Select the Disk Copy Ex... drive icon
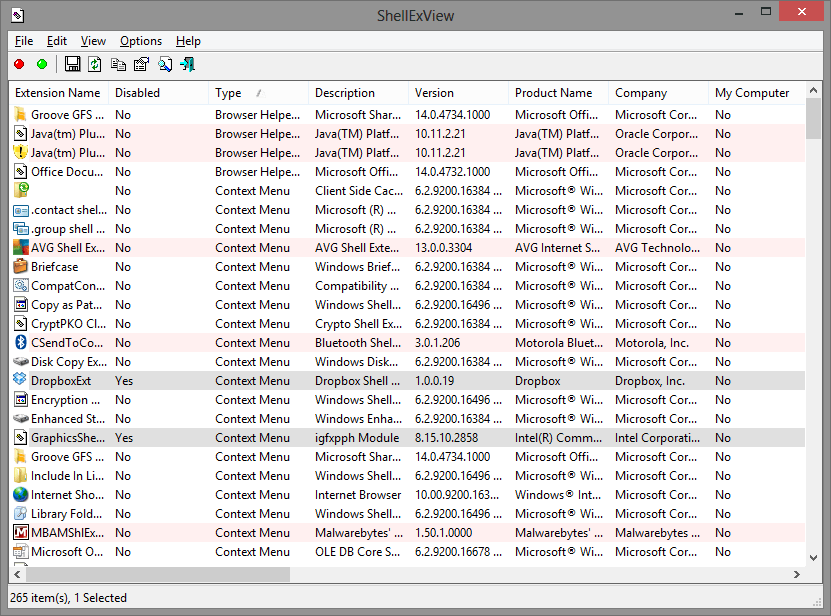 20,362
